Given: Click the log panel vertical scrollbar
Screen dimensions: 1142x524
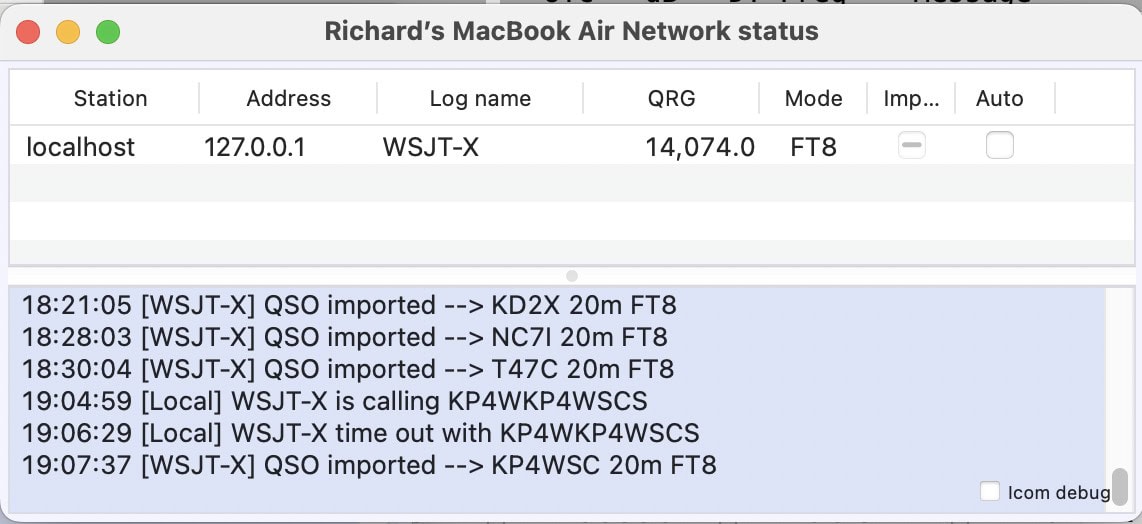Looking at the screenshot, I should coord(1120,486).
